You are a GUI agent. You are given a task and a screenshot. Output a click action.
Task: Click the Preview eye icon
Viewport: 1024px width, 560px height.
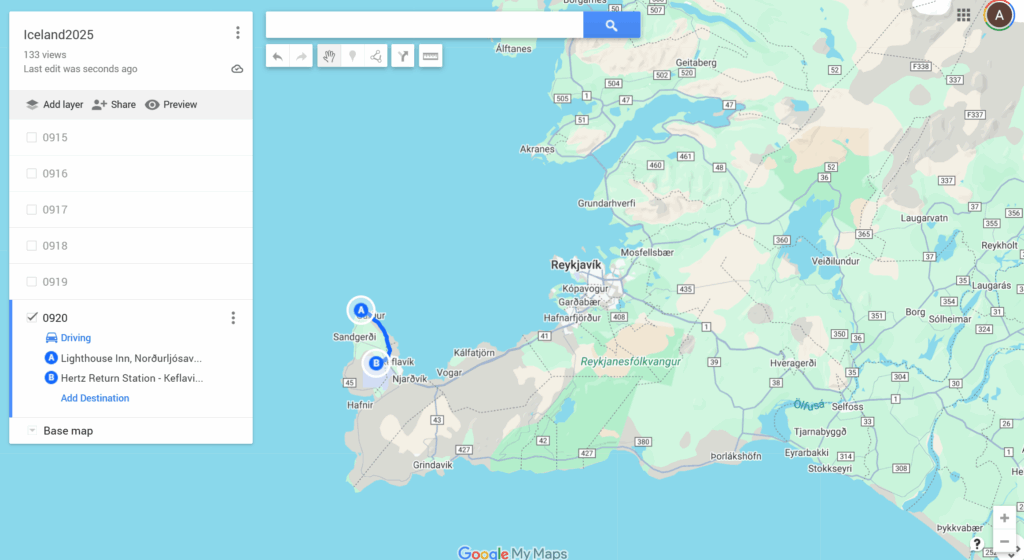click(x=152, y=104)
